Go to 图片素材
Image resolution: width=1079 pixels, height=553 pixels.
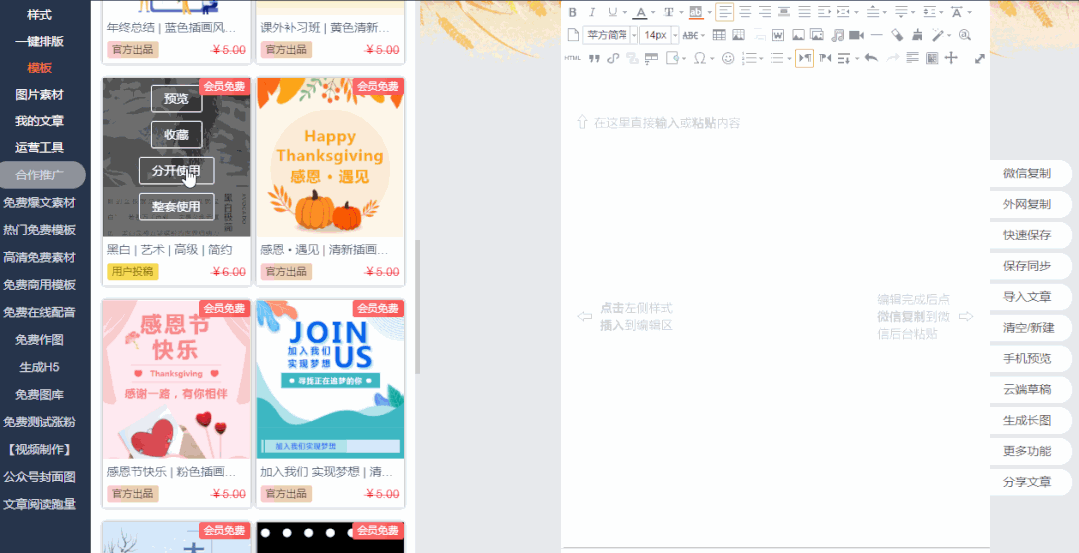tap(39, 94)
